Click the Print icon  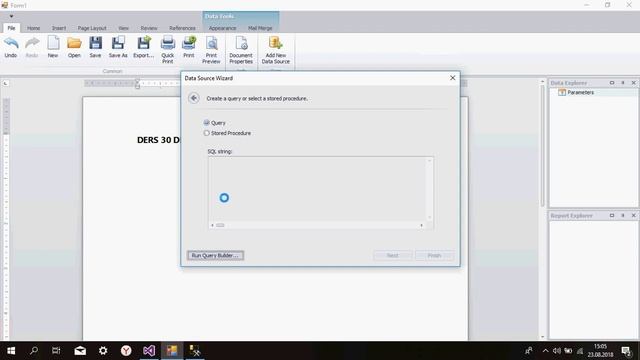[189, 47]
